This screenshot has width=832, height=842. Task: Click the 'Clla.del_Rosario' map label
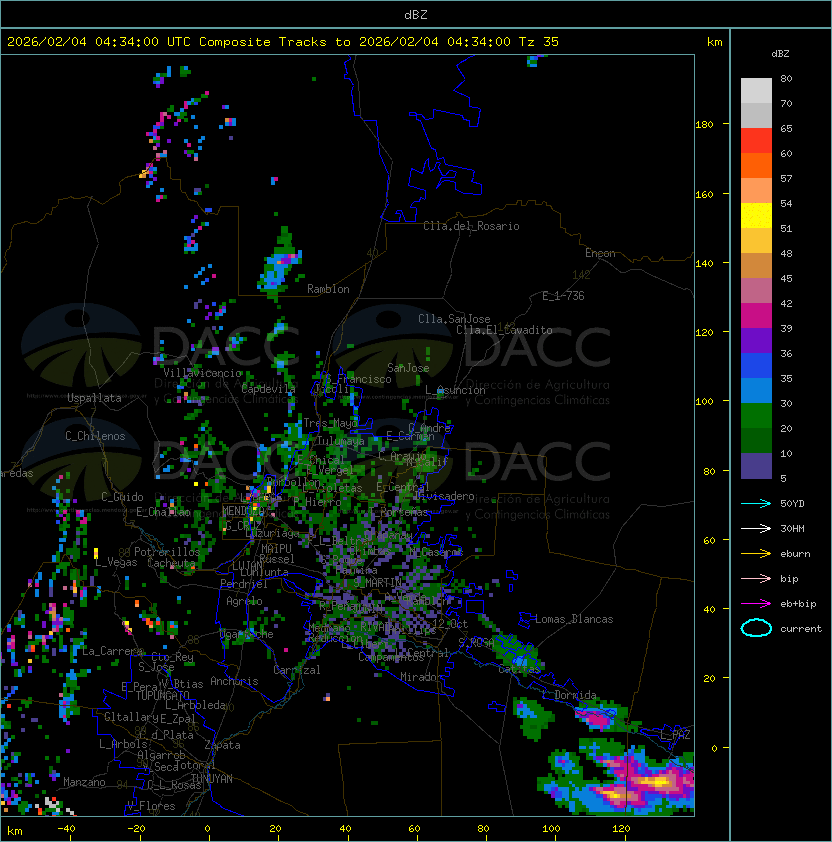click(471, 226)
